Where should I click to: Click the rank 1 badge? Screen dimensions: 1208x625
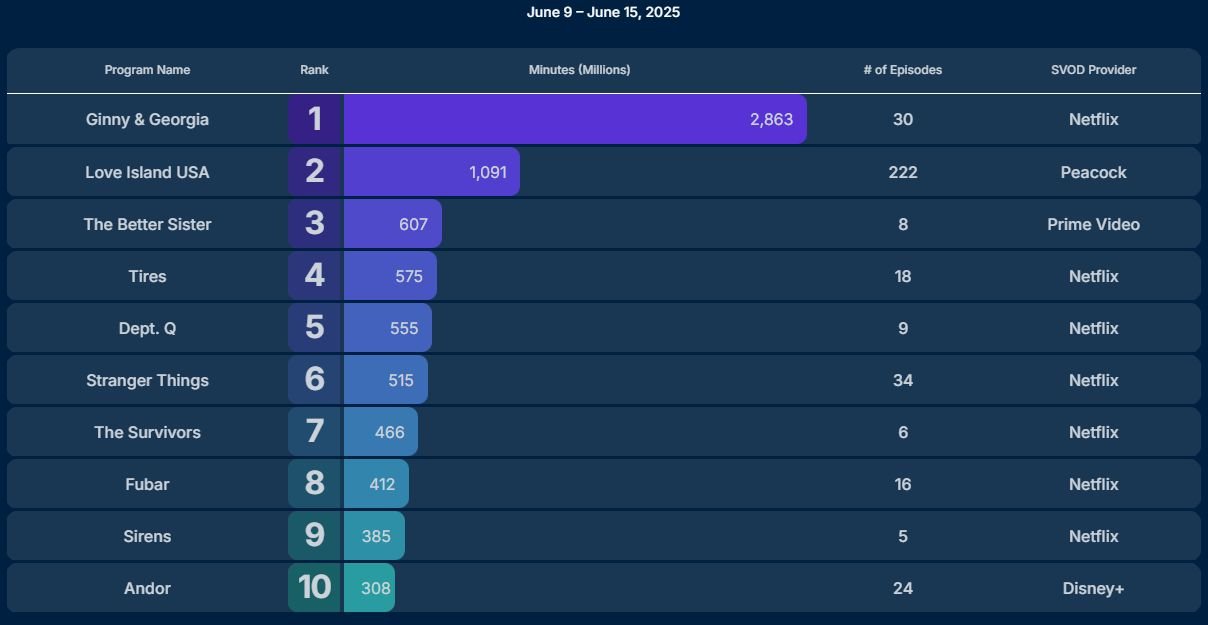tap(315, 119)
